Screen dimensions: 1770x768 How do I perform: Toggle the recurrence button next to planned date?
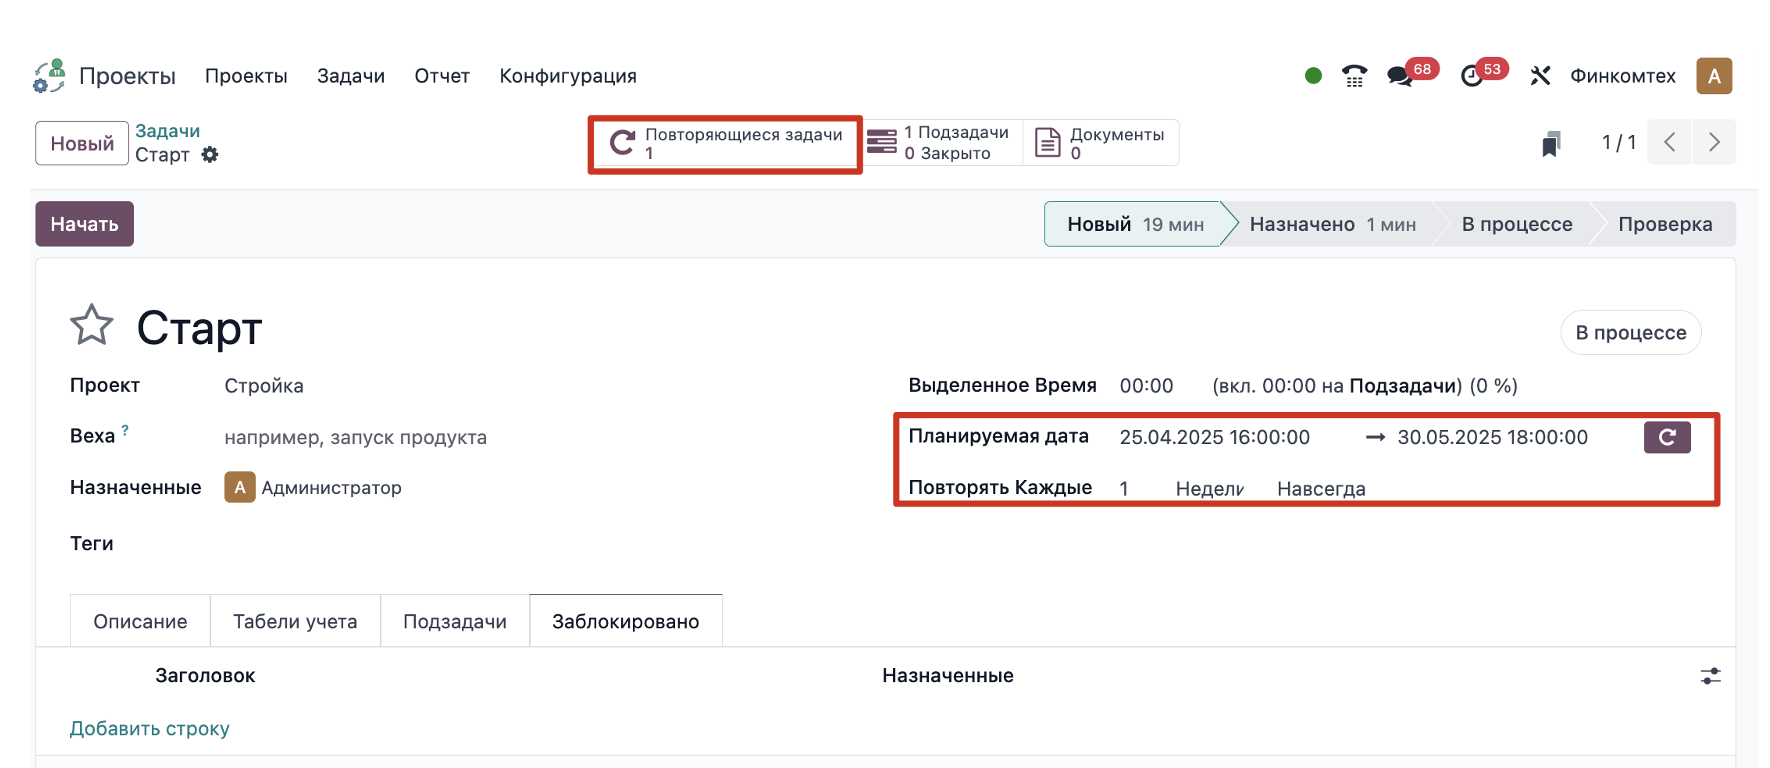[x=1667, y=437]
